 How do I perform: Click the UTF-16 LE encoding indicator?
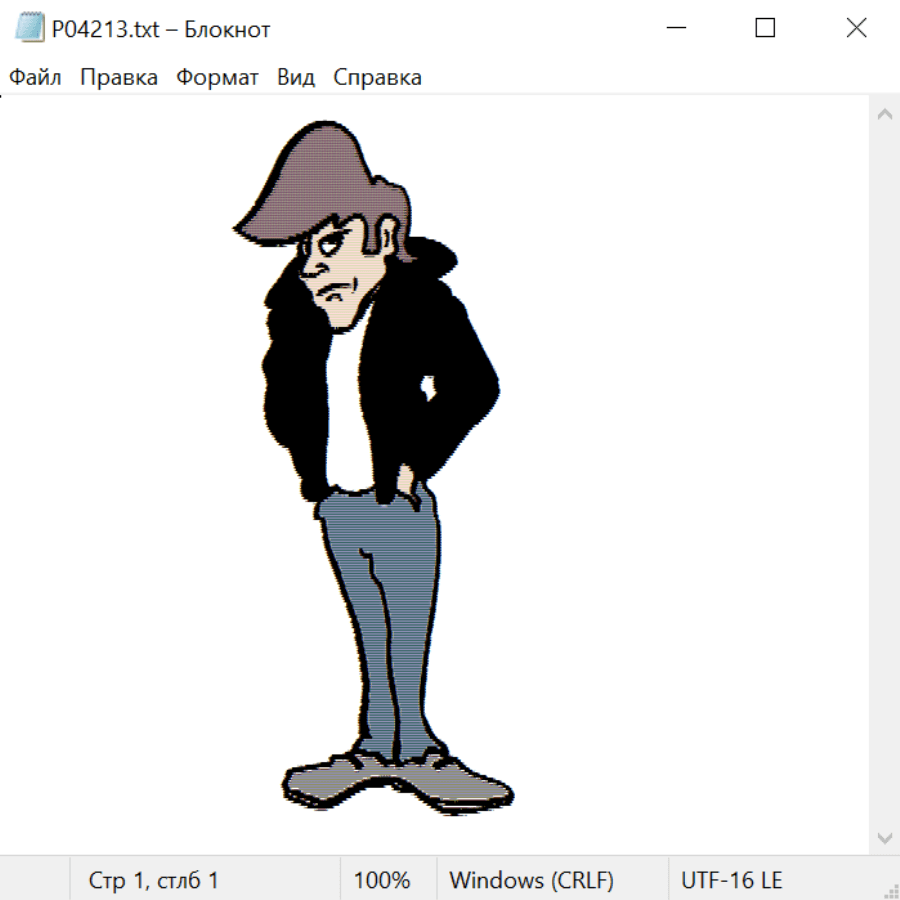[x=731, y=880]
